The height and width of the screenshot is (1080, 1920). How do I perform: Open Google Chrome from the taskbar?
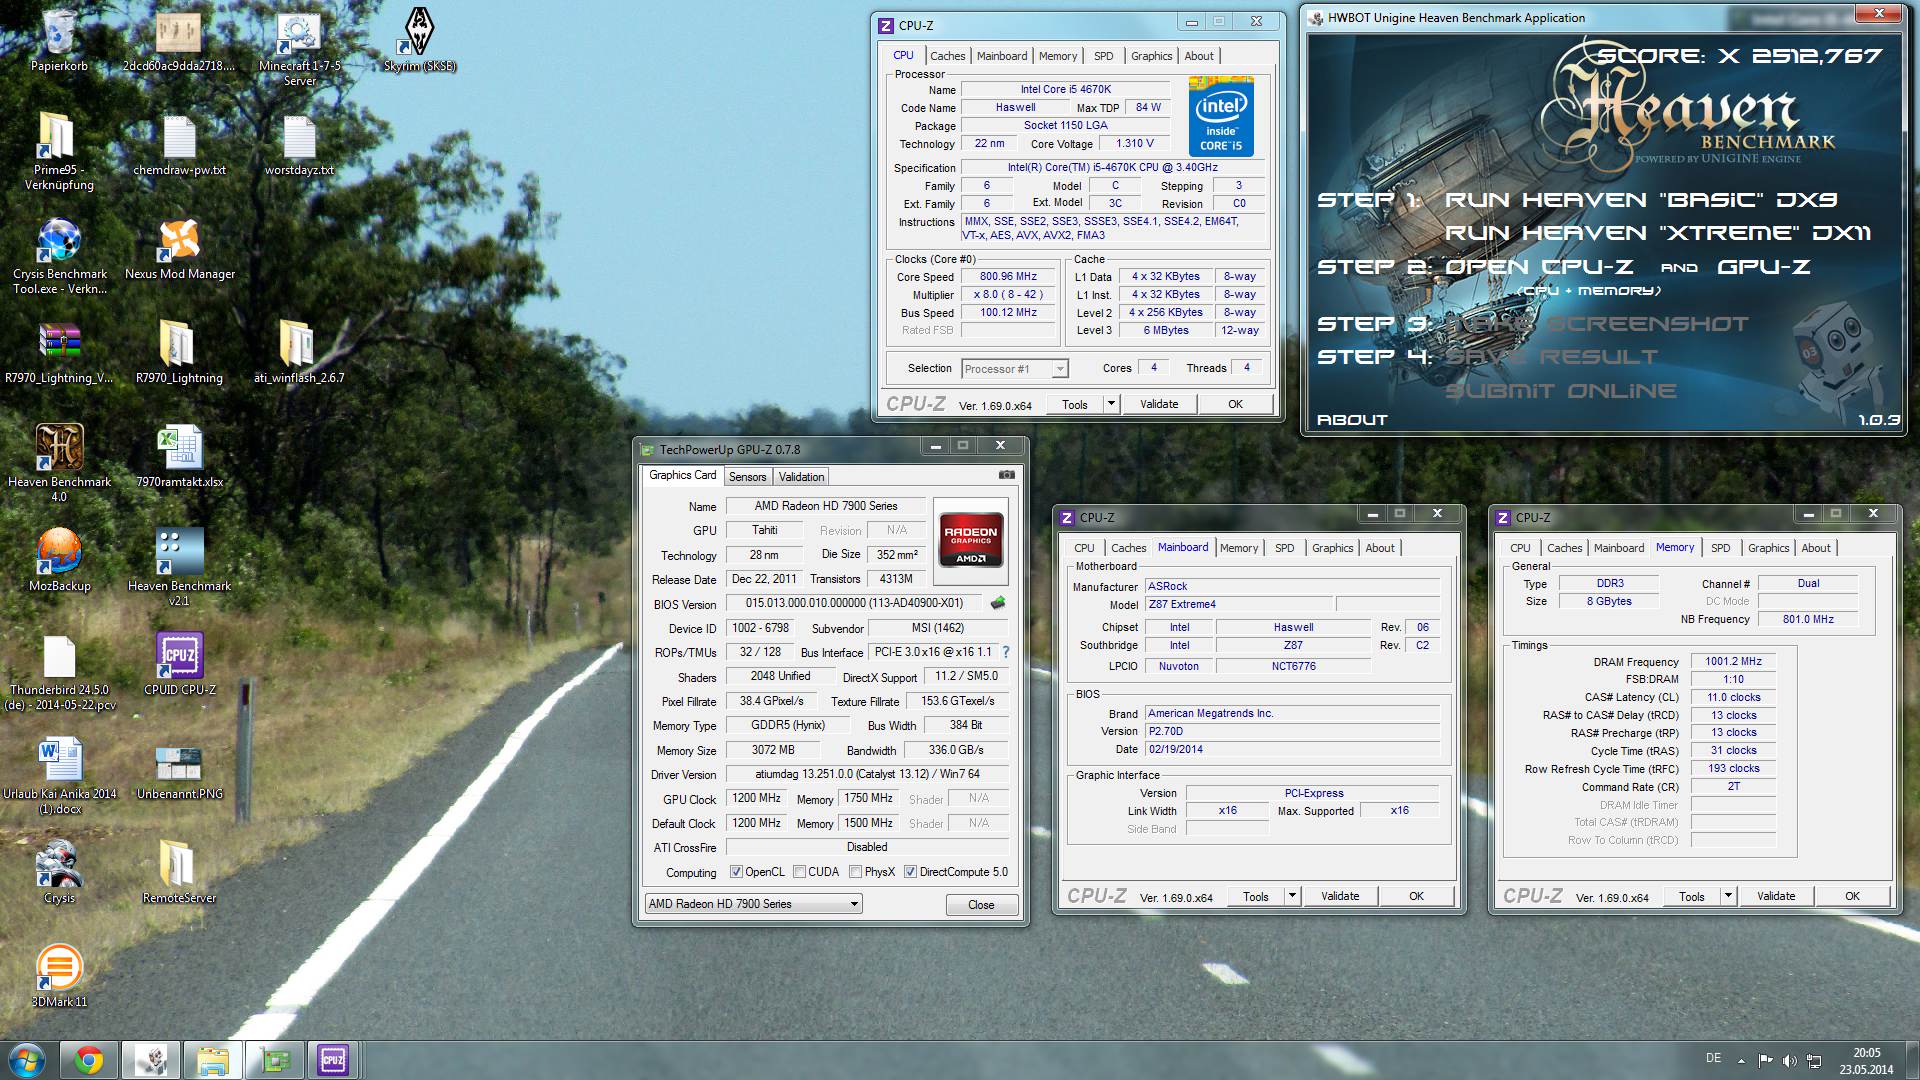(x=88, y=1060)
